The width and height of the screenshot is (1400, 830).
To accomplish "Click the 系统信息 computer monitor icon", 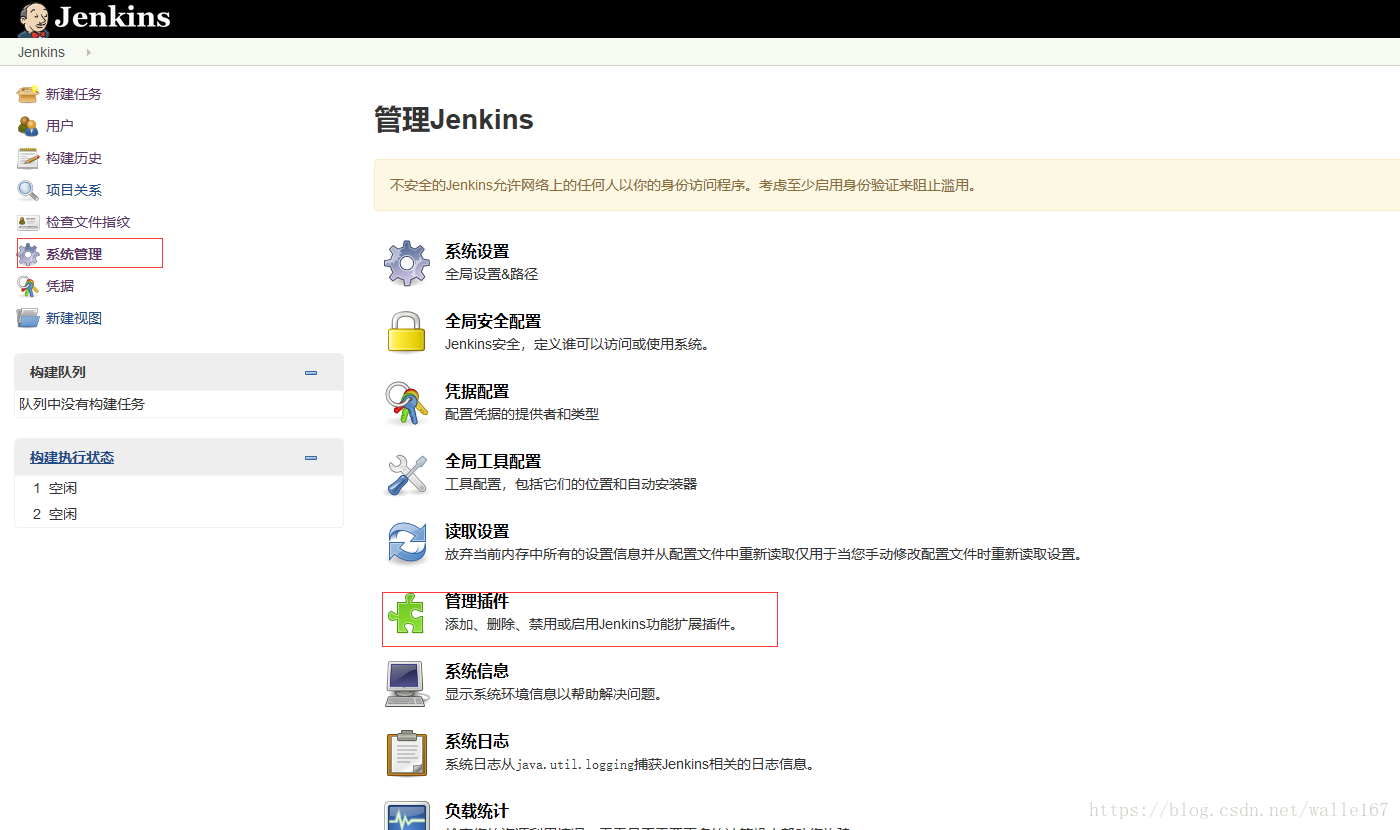I will [407, 684].
